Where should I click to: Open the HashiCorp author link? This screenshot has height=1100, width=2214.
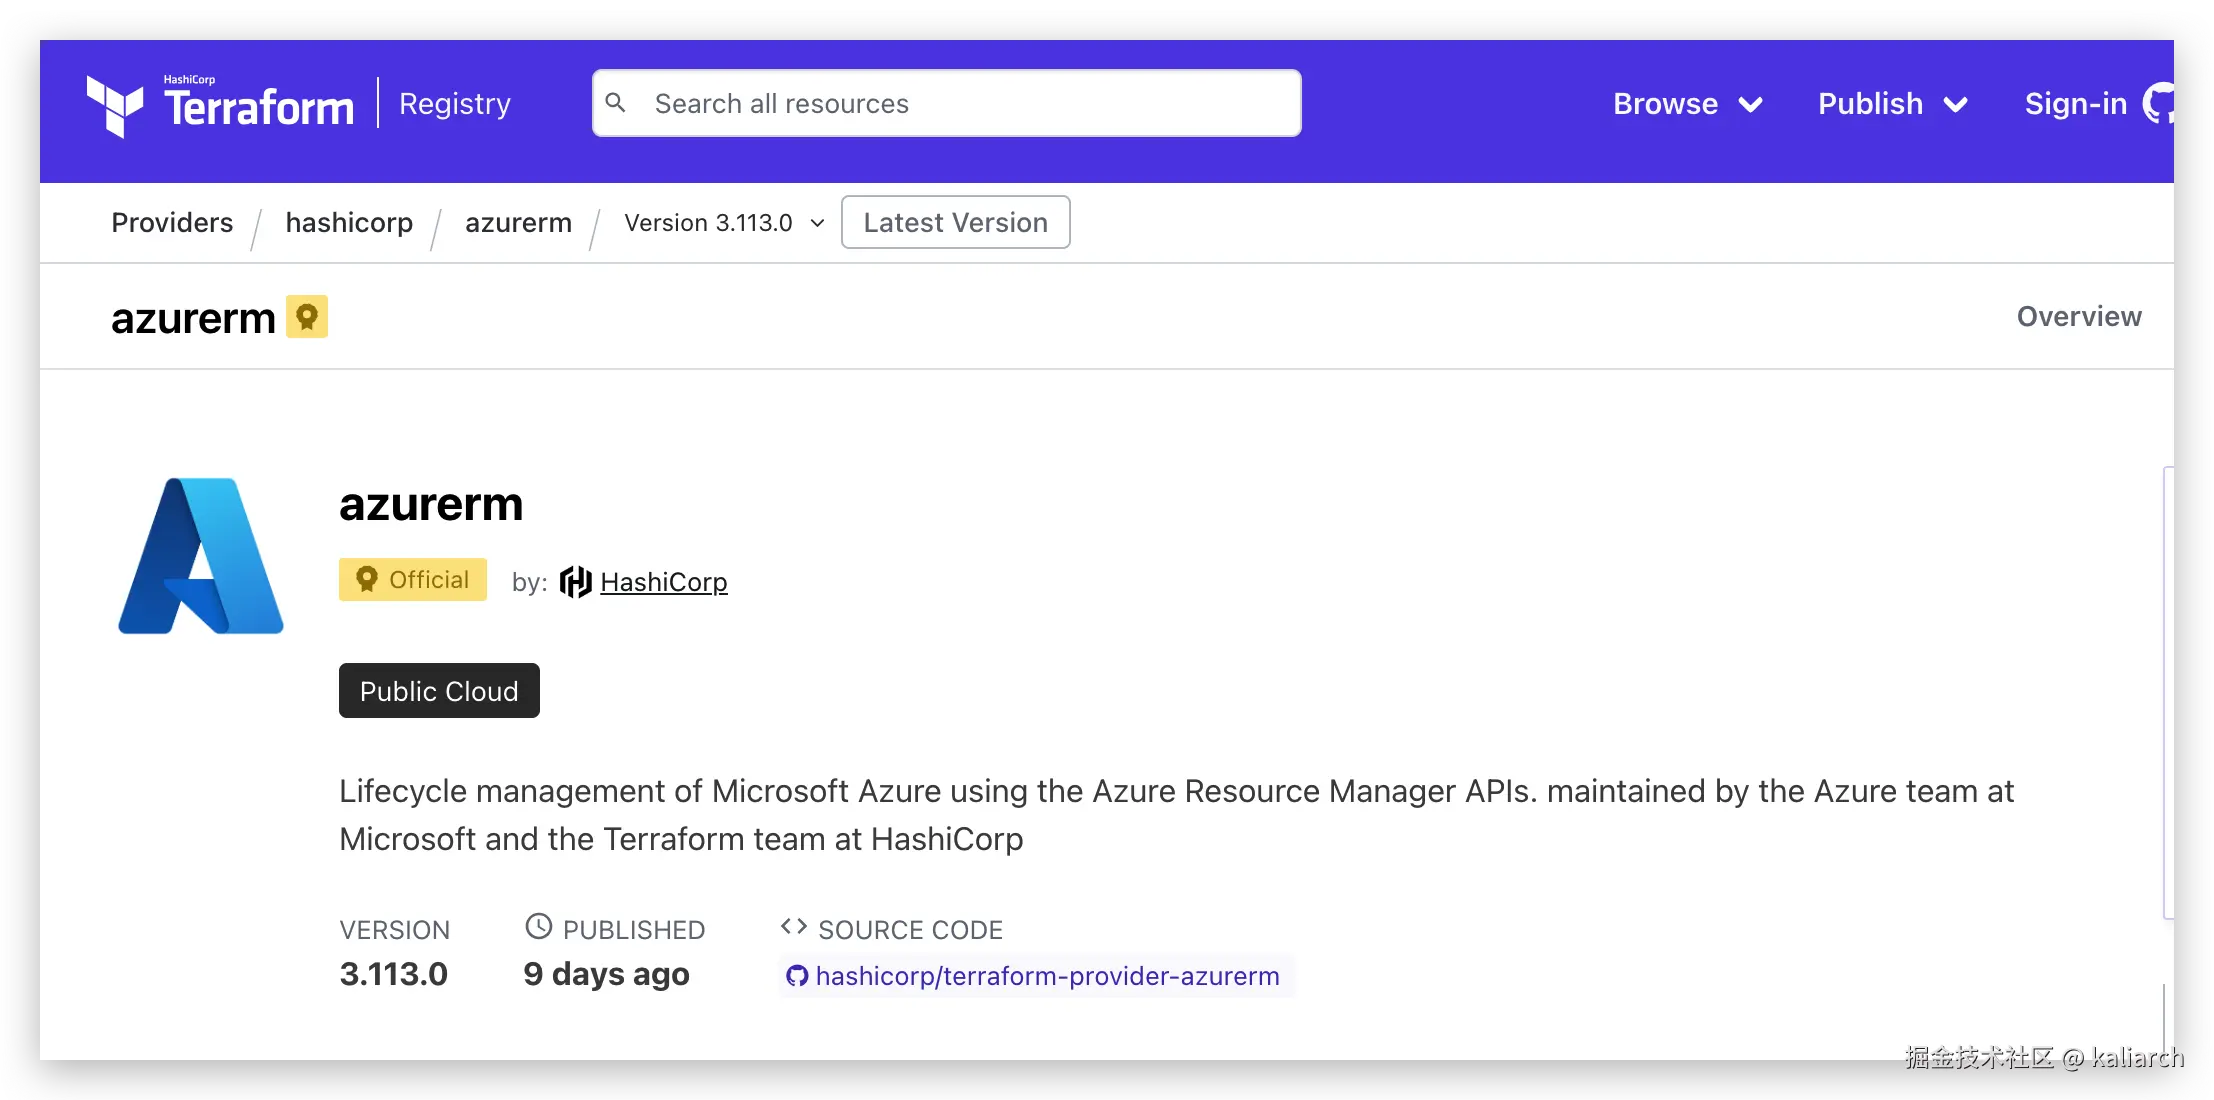(663, 582)
